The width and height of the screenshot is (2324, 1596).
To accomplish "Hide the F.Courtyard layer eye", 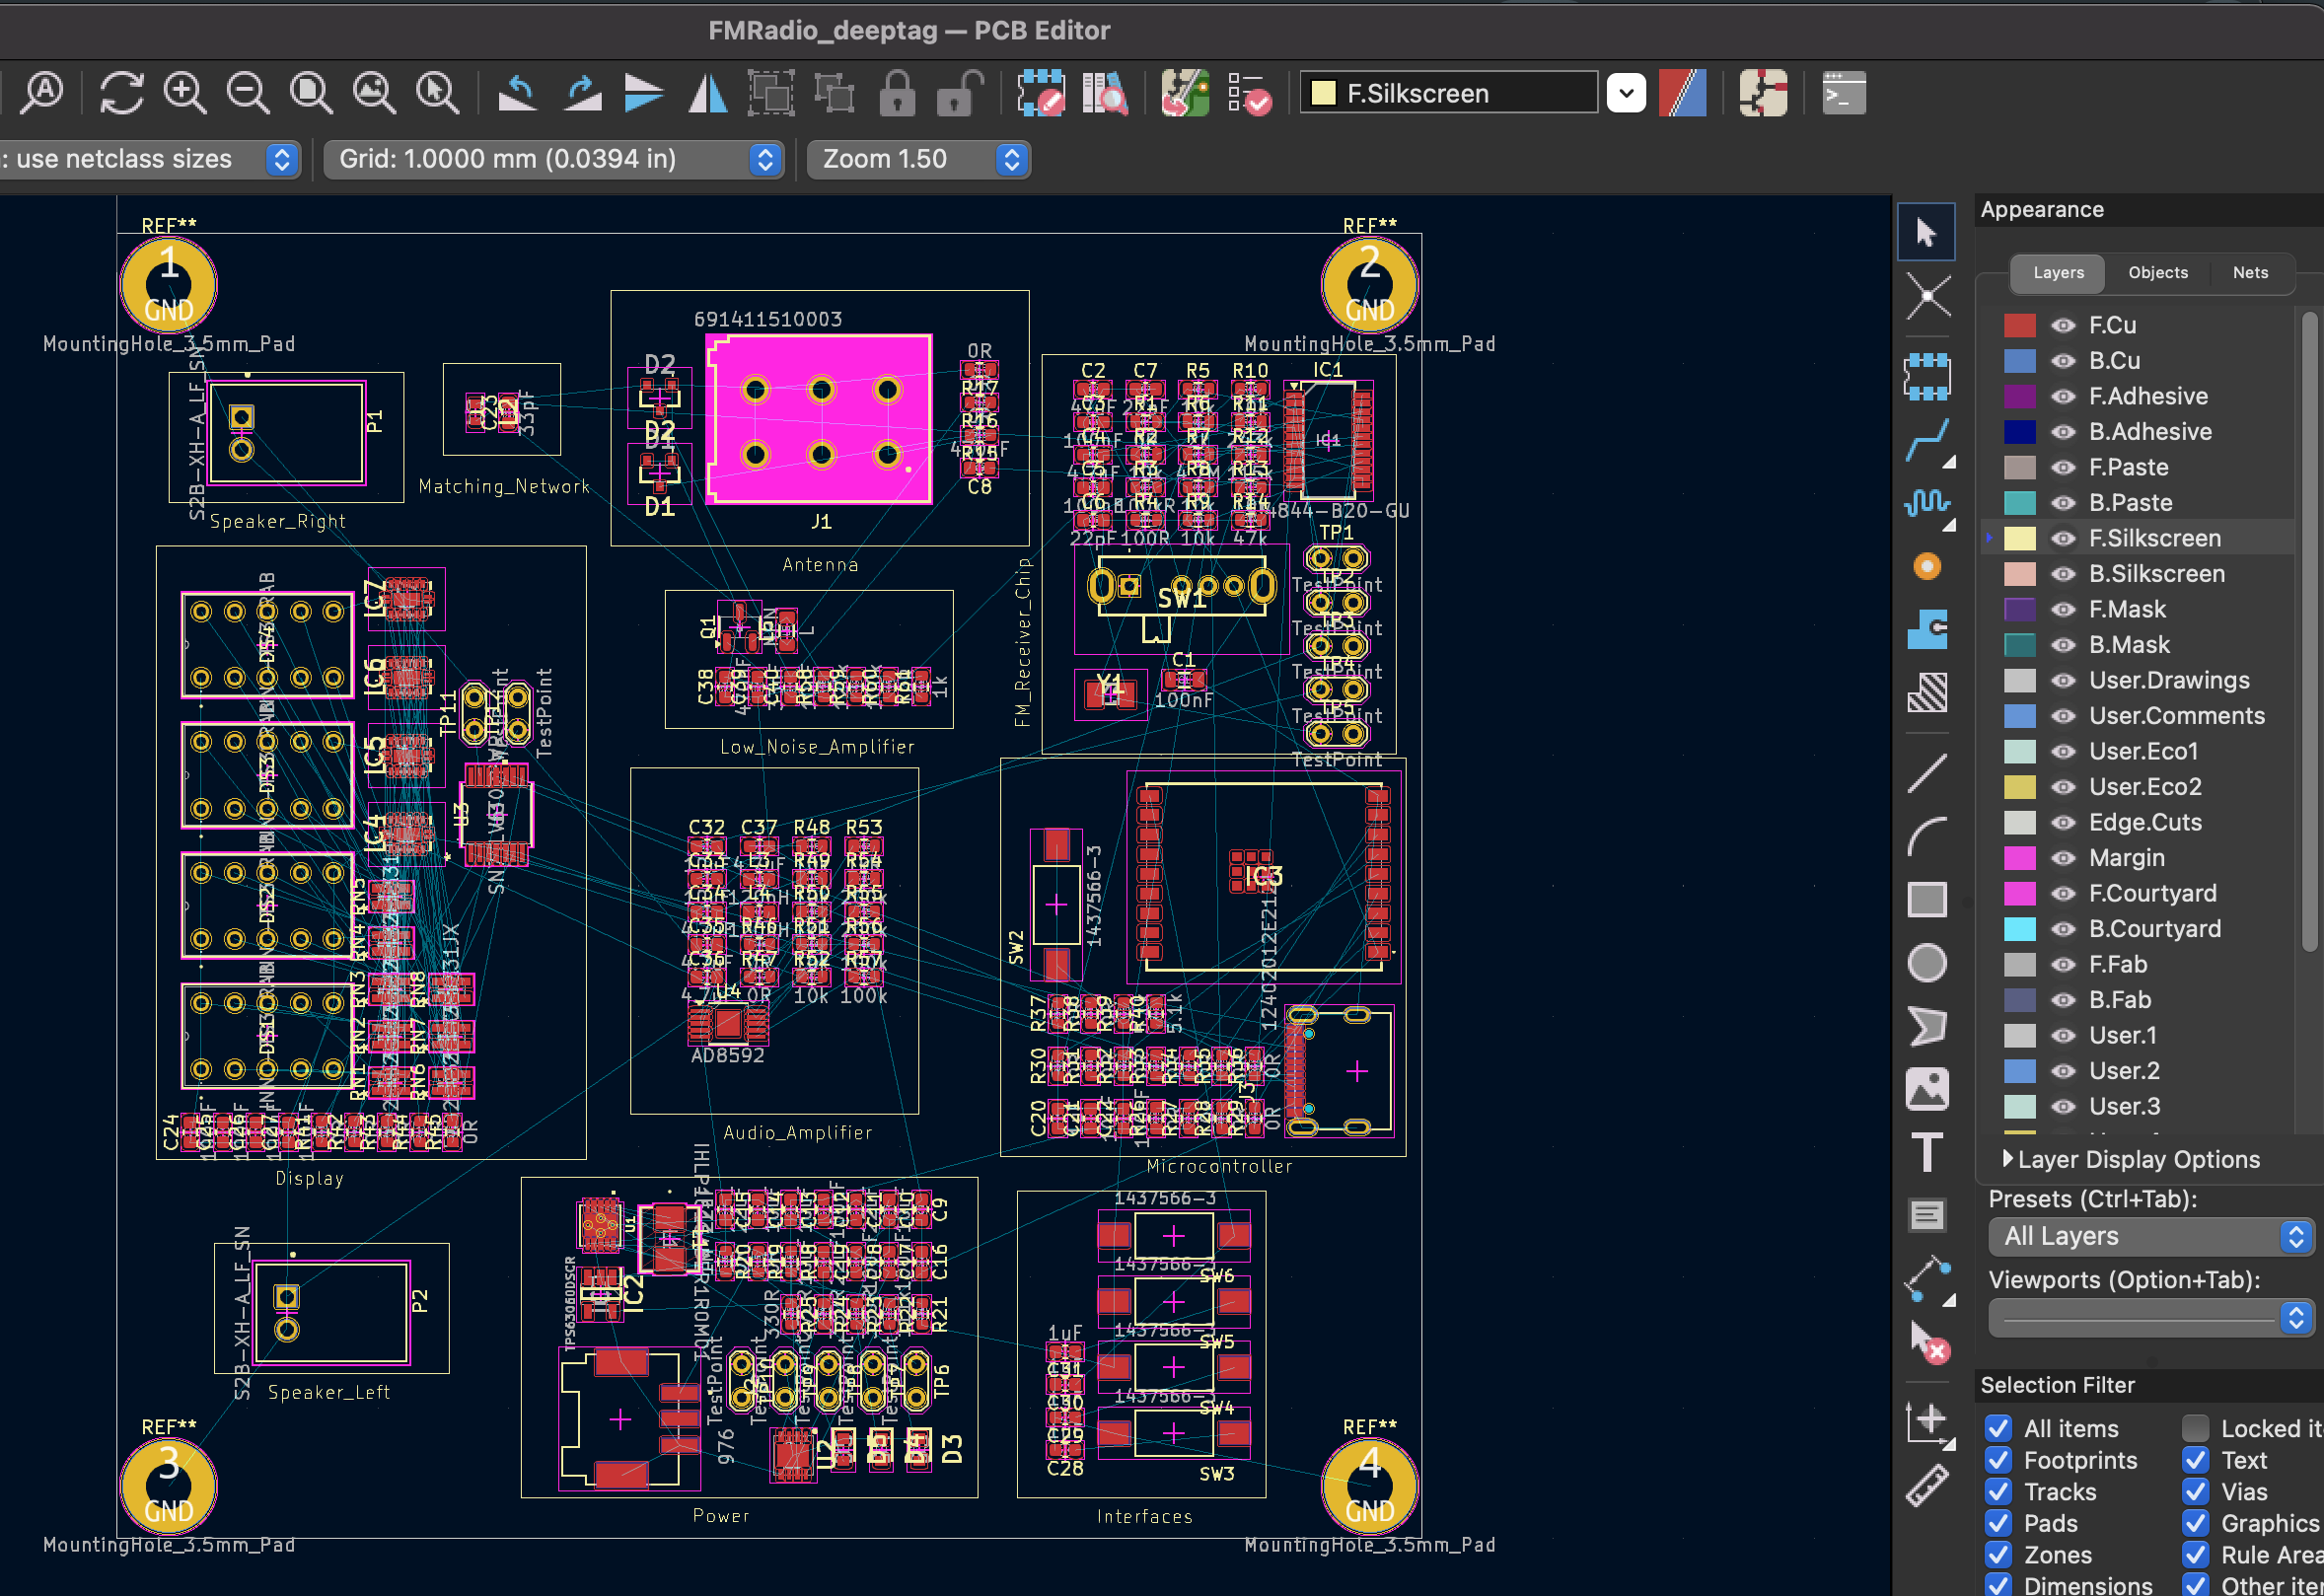I will (2063, 894).
